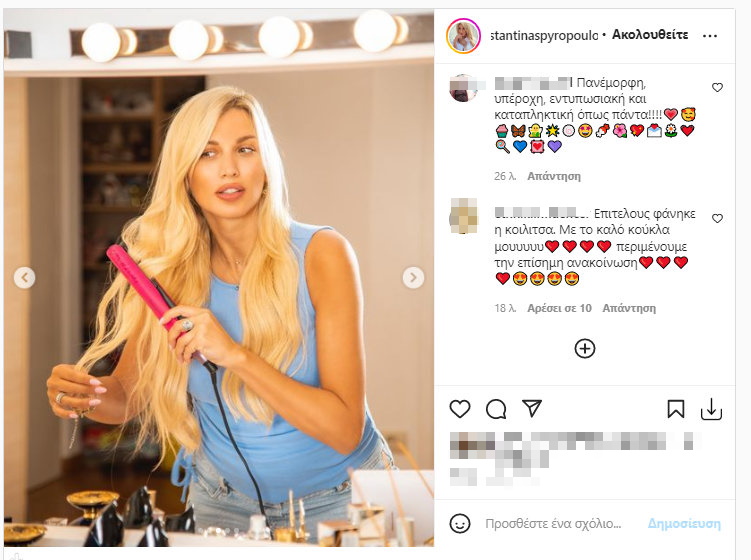Reply to the 26 λ. comment

pos(554,176)
